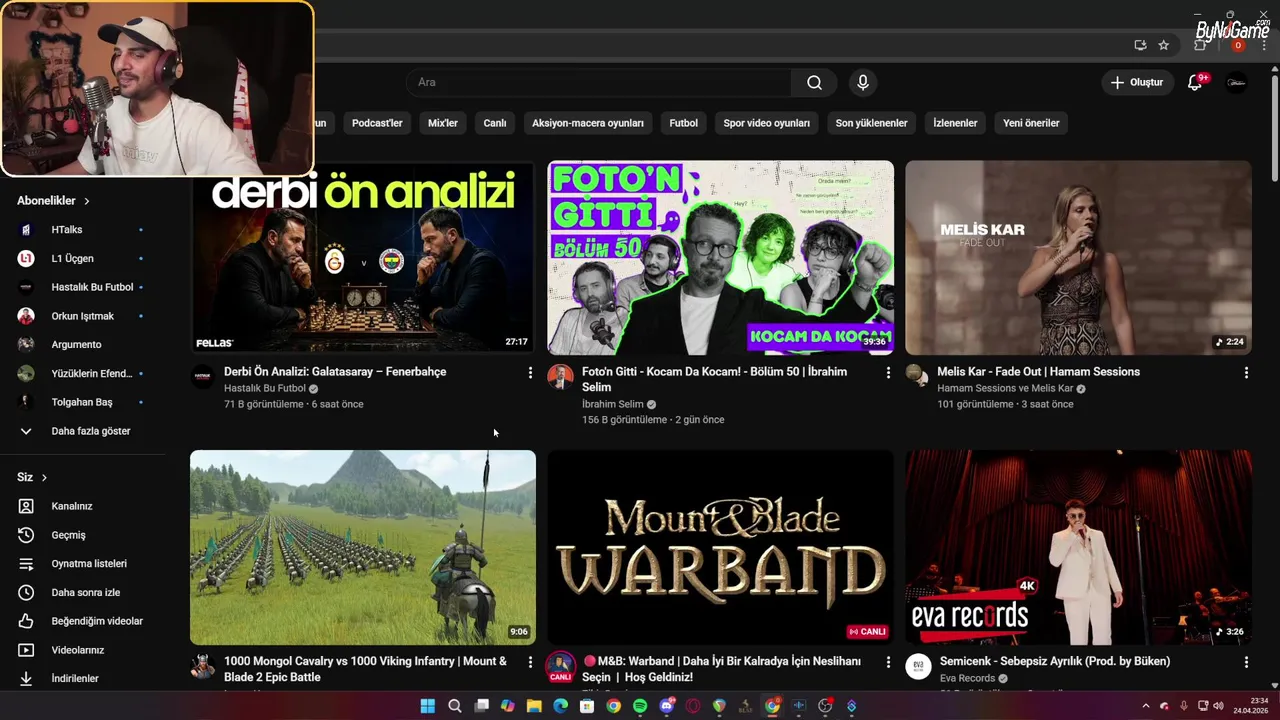Open the YouTube notifications bell
This screenshot has height=720, width=1280.
(1195, 82)
